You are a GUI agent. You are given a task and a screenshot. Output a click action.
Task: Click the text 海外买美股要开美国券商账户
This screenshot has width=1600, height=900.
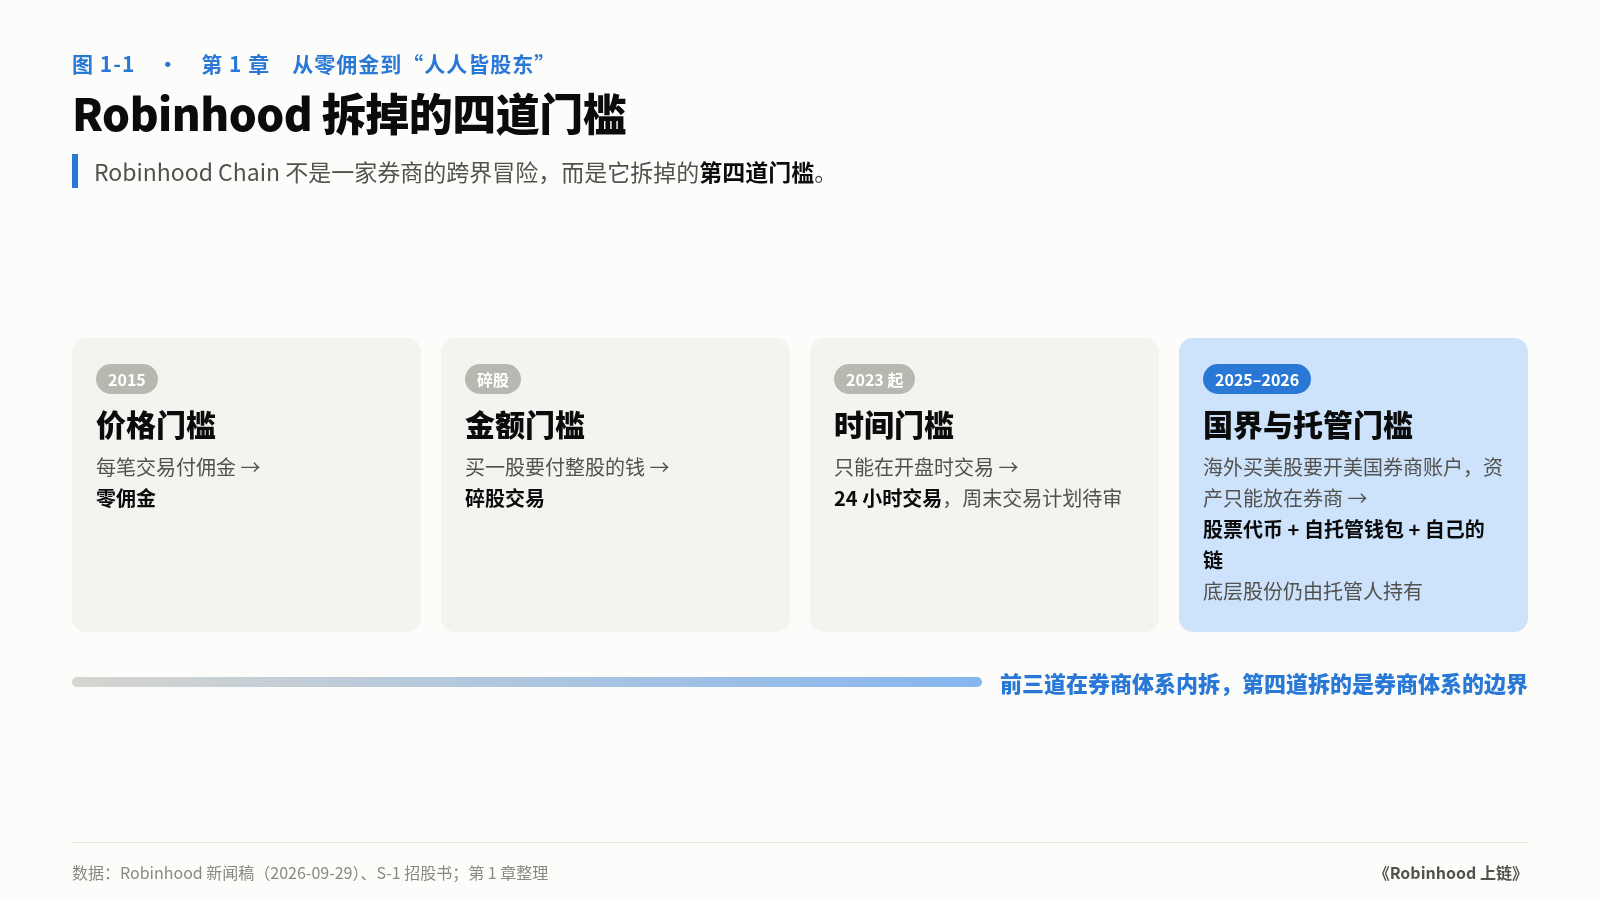click(1333, 467)
